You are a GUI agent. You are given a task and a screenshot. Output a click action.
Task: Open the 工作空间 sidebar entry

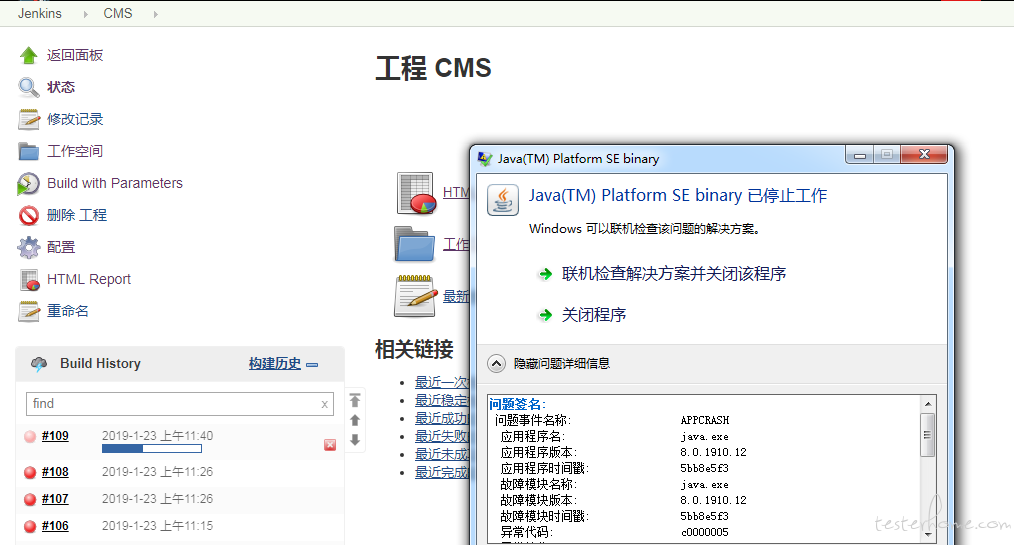point(75,151)
